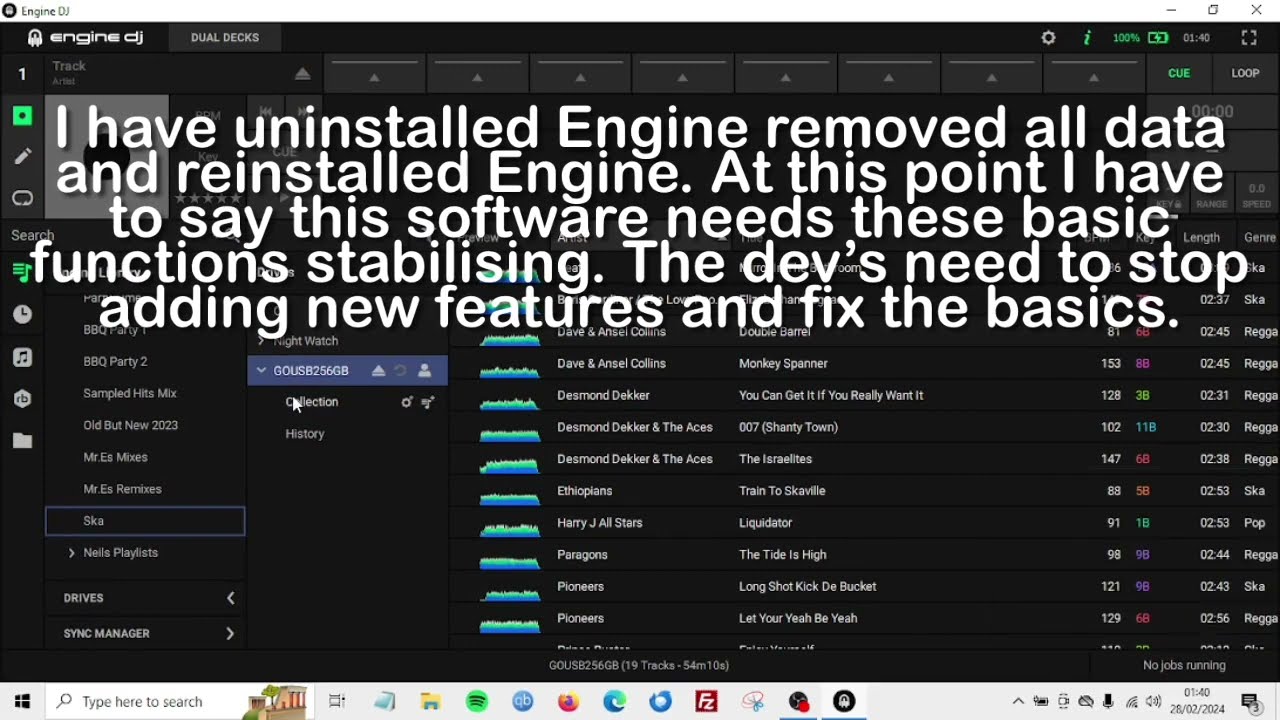Open the Engine DJ settings gear
The height and width of the screenshot is (720, 1280).
click(1048, 38)
